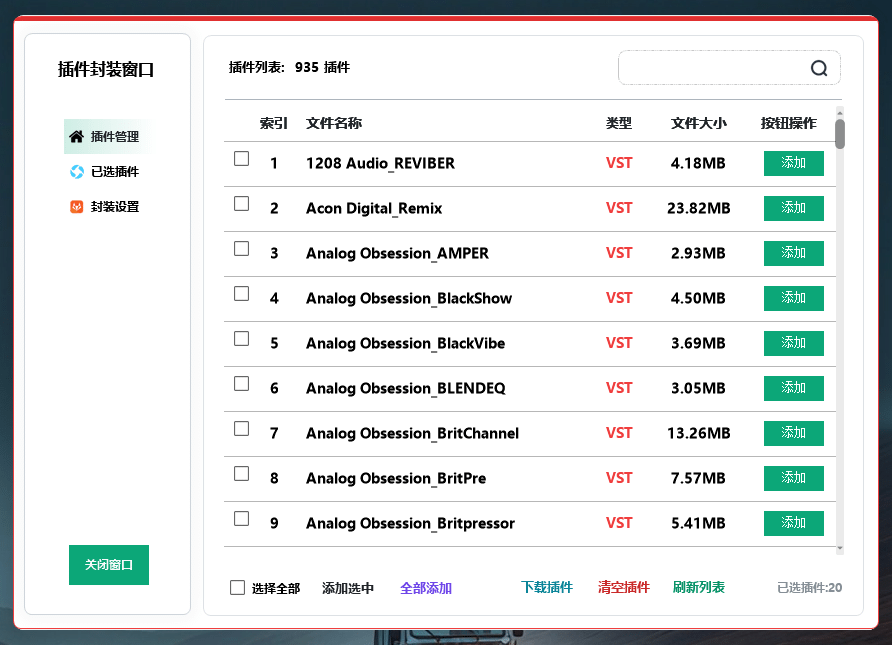
Task: Tick the checkbox for Analog Obsession_BritChannel
Action: pyautogui.click(x=242, y=429)
